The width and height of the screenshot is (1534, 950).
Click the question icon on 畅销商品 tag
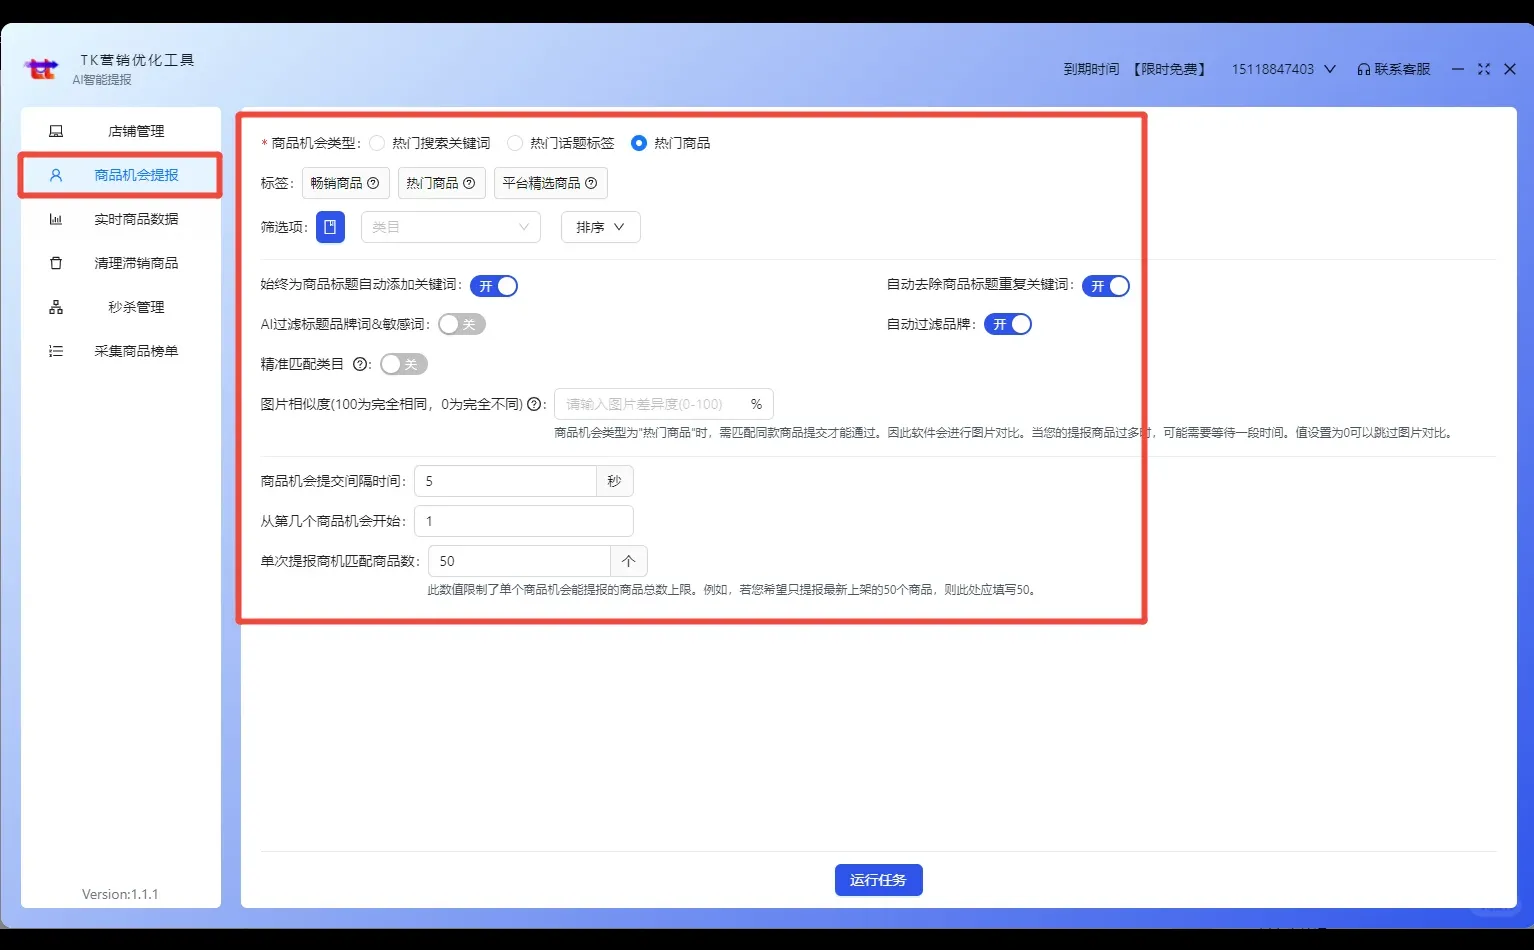pos(373,183)
